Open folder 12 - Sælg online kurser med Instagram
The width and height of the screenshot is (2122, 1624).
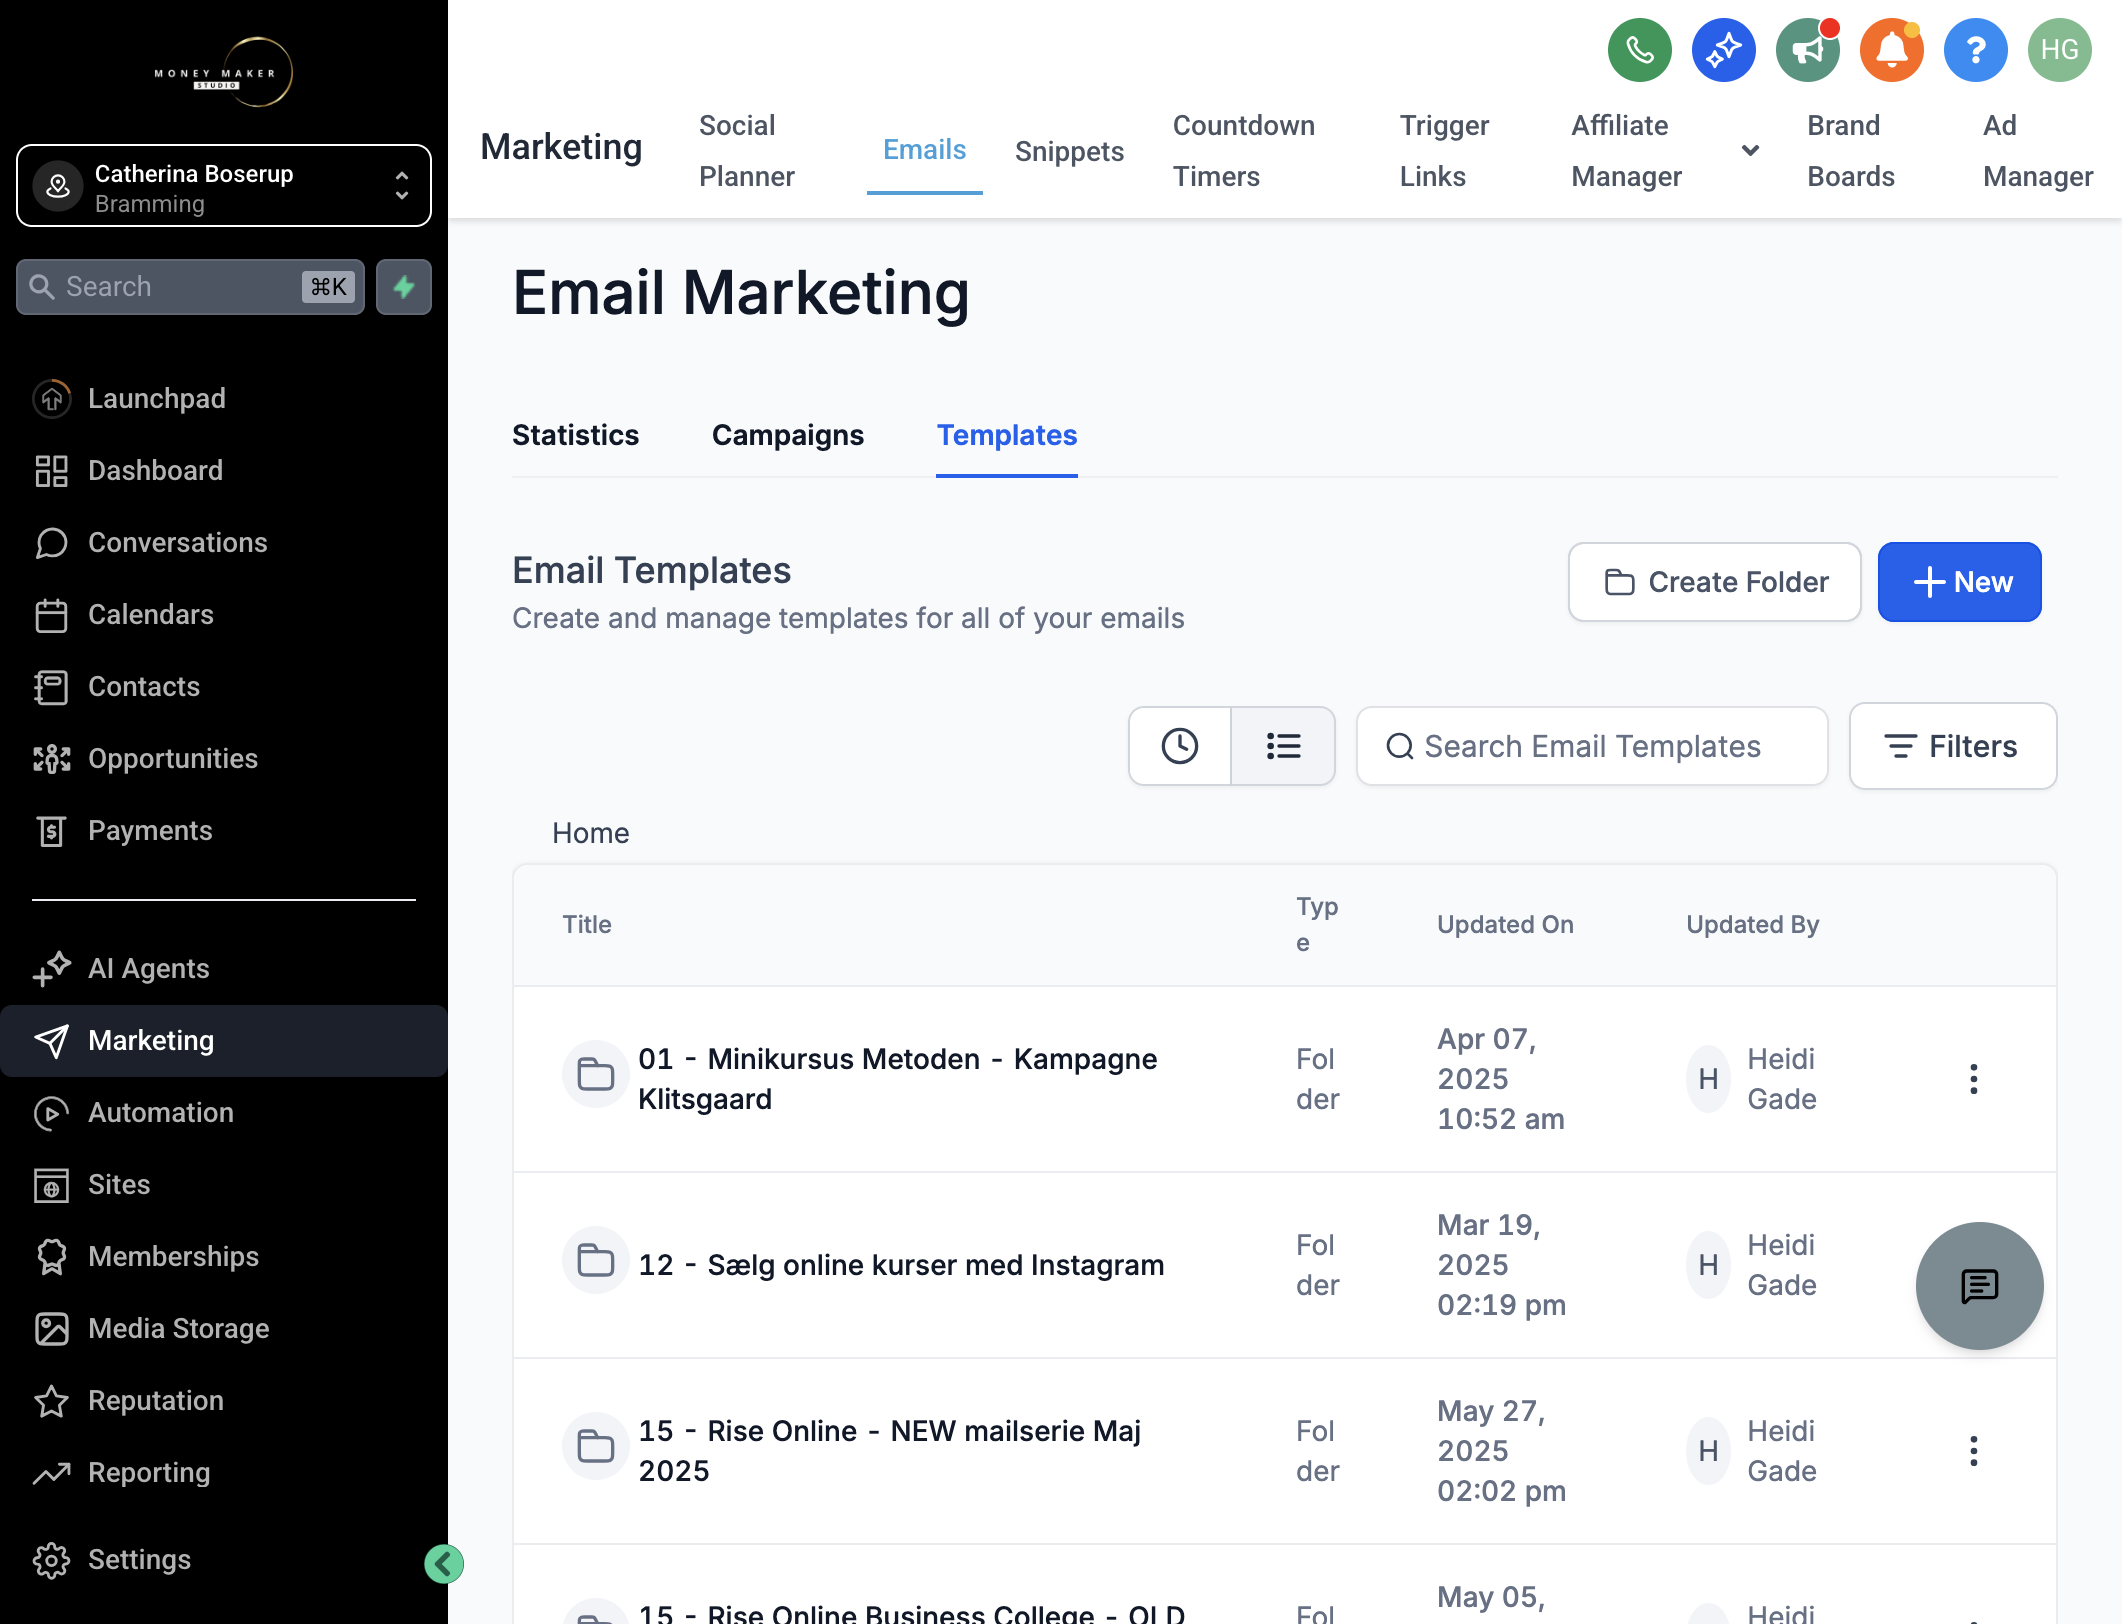point(901,1265)
